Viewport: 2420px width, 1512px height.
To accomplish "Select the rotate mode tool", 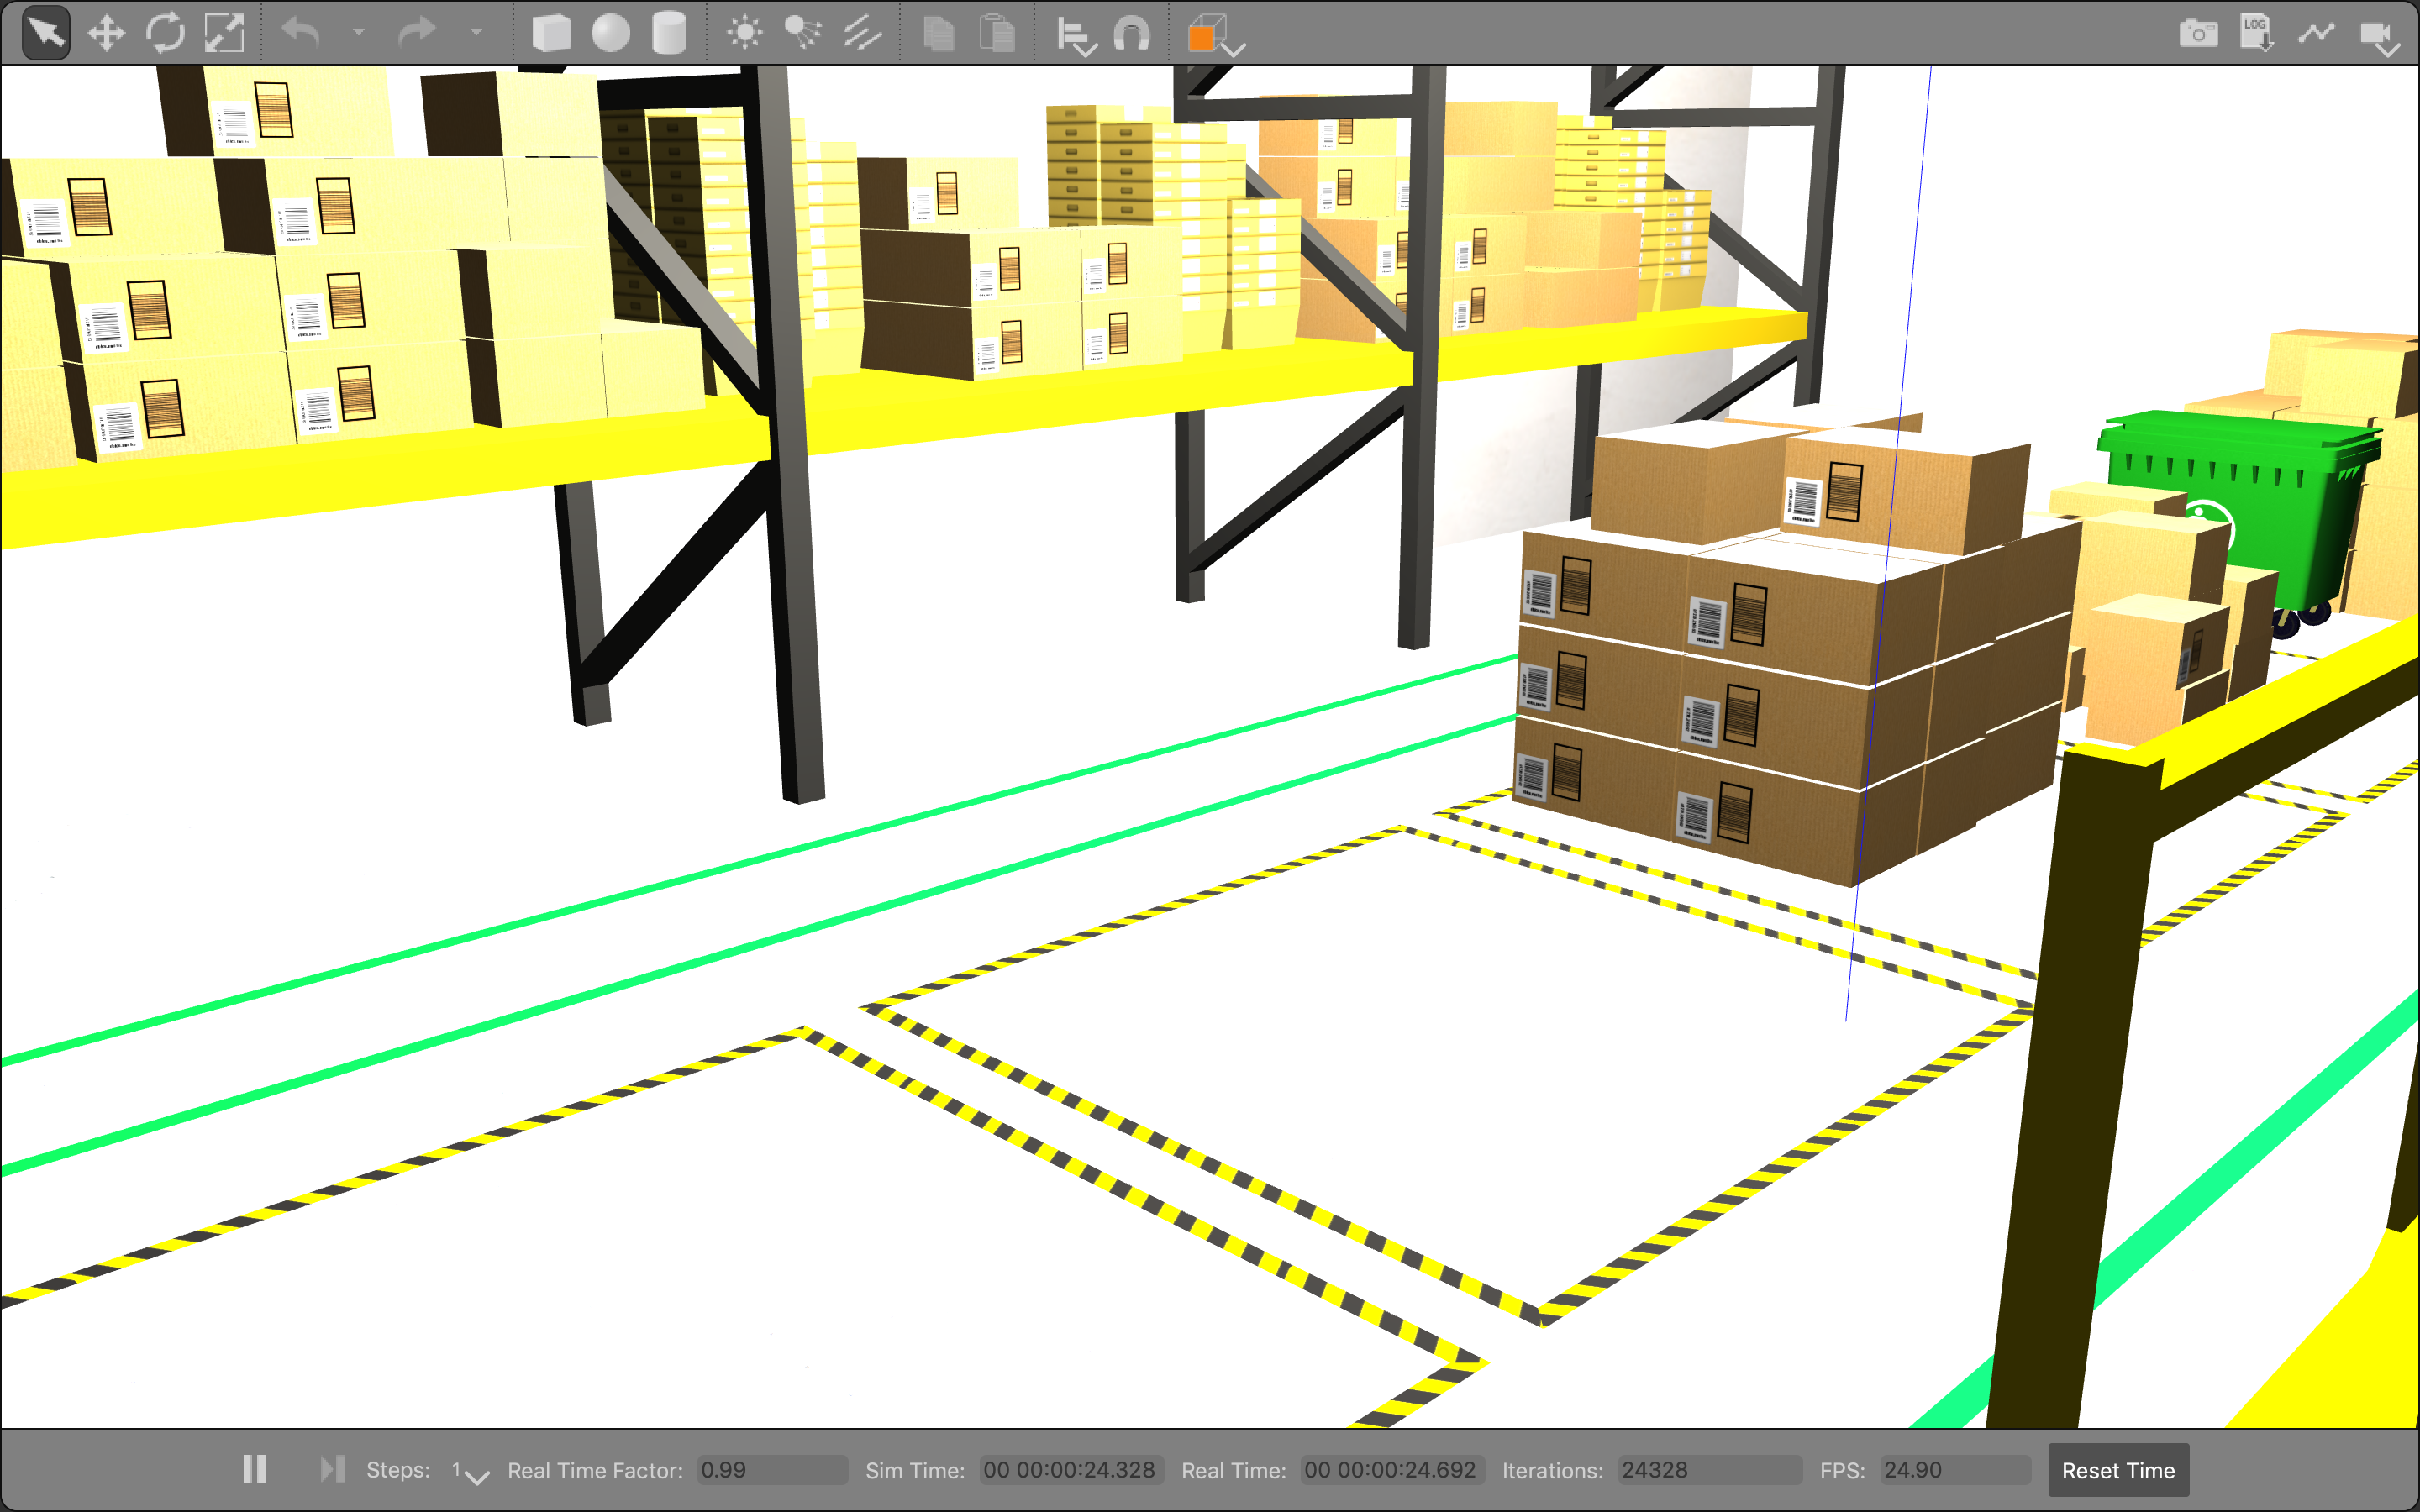I will click(165, 34).
